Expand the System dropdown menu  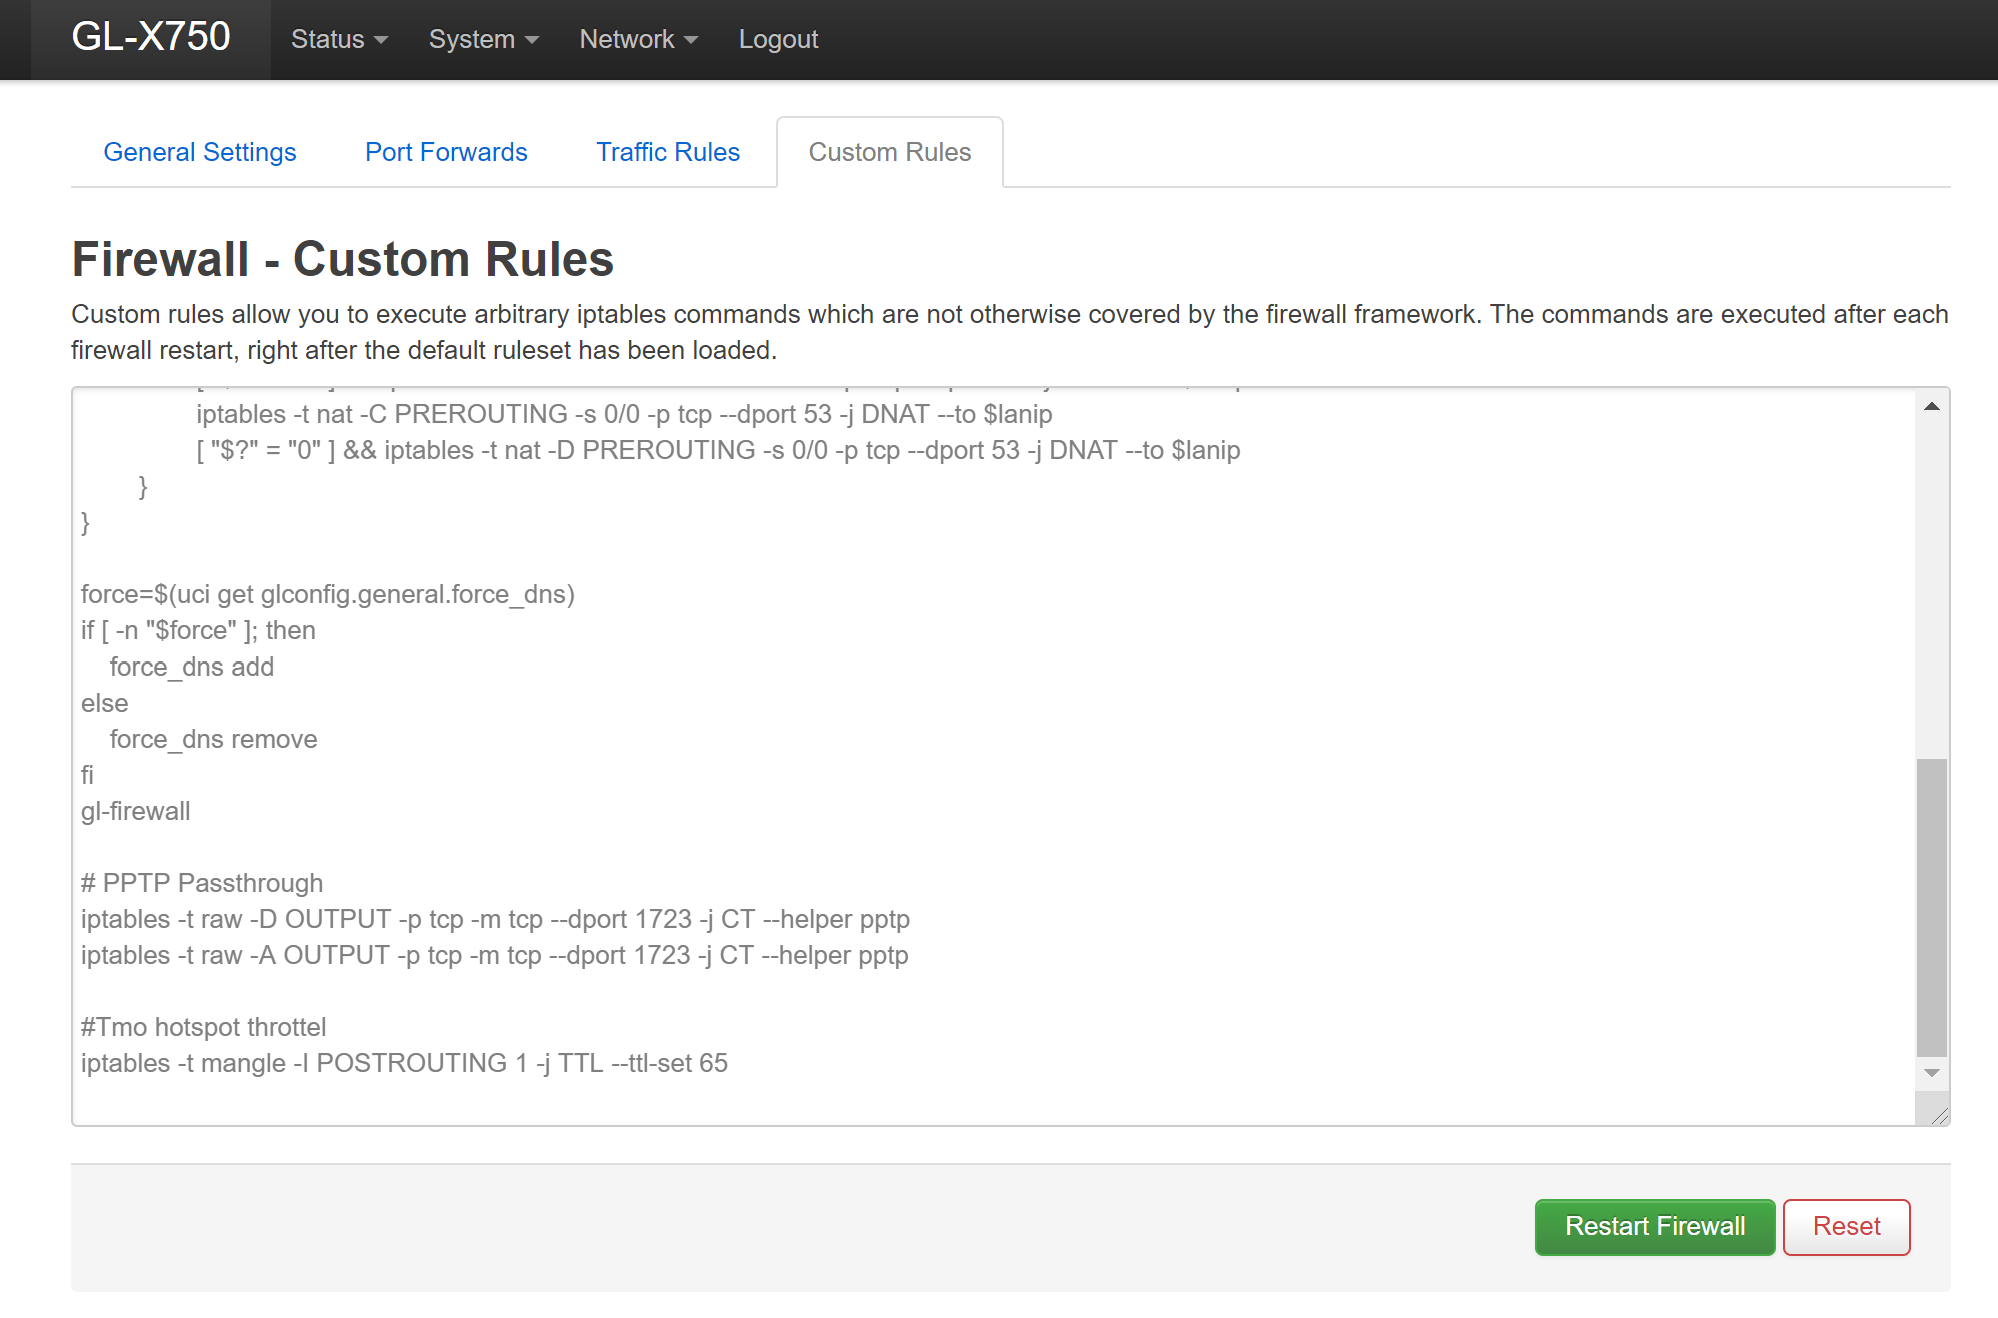[x=483, y=39]
